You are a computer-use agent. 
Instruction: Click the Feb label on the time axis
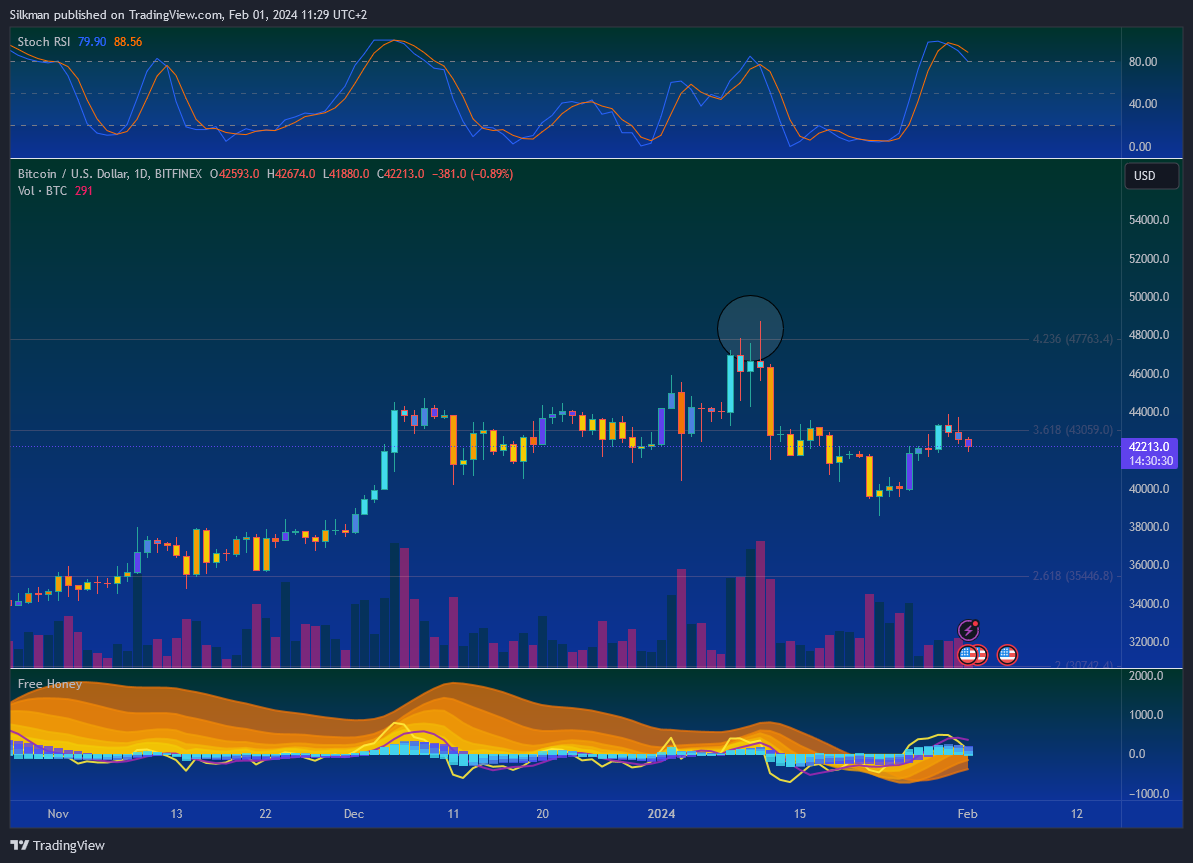tap(967, 814)
